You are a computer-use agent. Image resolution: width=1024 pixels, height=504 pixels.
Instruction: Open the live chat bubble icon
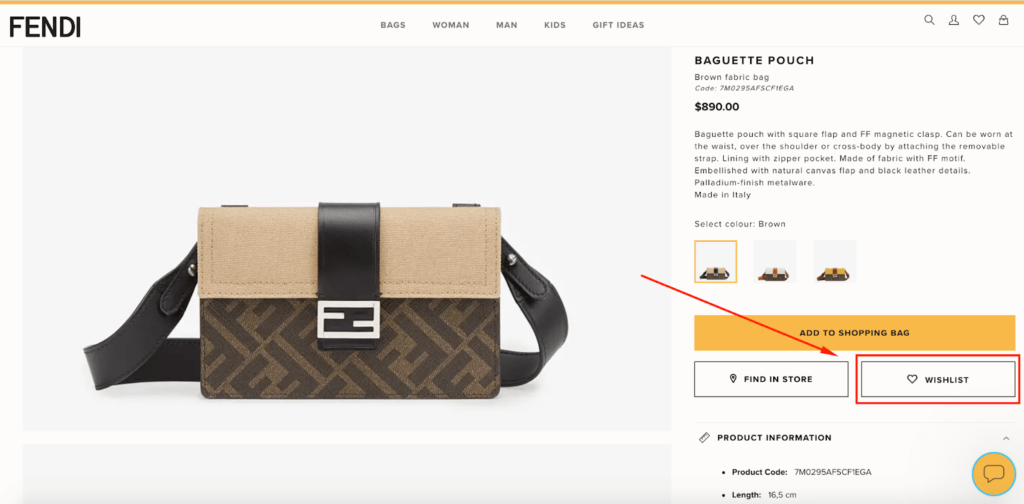pos(993,473)
